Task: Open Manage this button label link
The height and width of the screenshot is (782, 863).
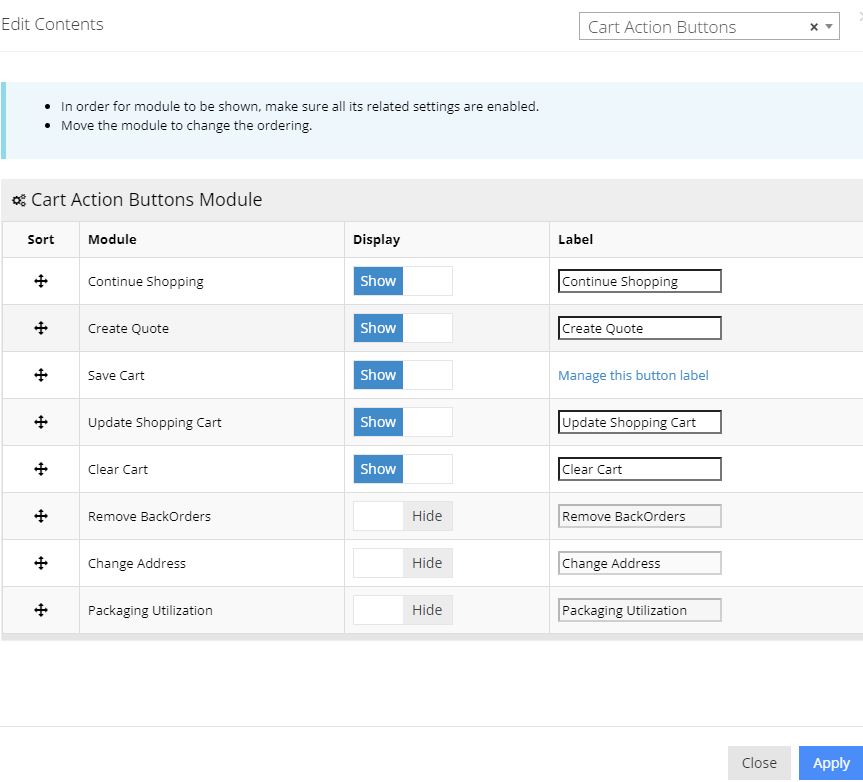Action: (x=633, y=375)
